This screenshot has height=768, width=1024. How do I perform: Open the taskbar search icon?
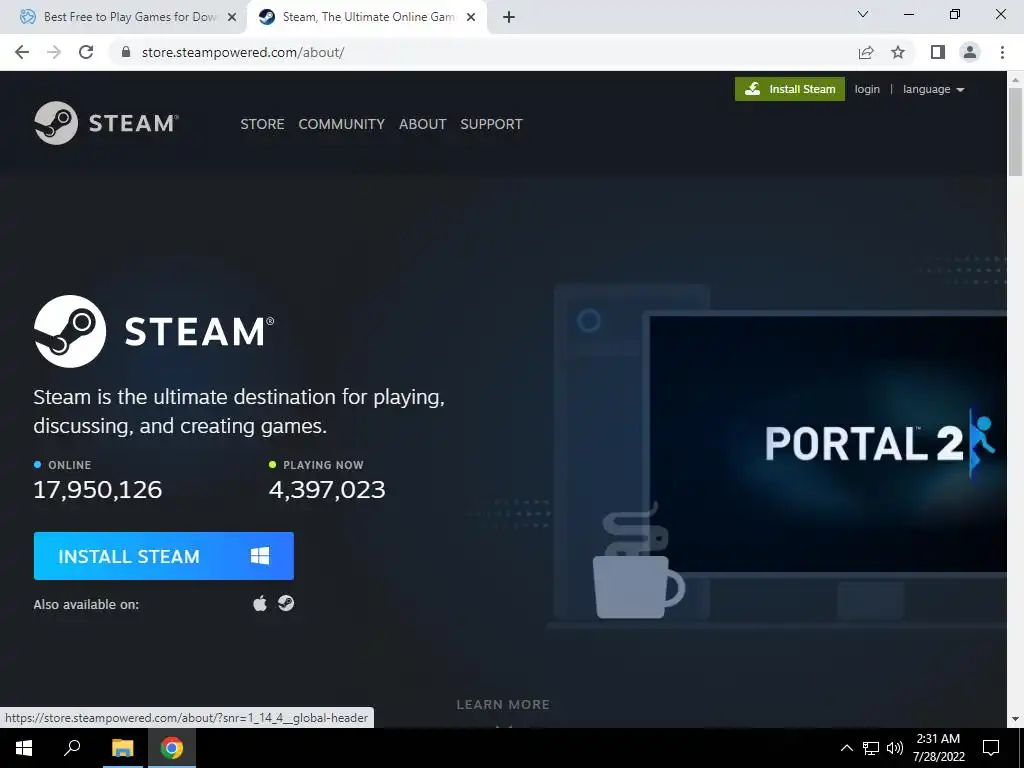pos(72,748)
